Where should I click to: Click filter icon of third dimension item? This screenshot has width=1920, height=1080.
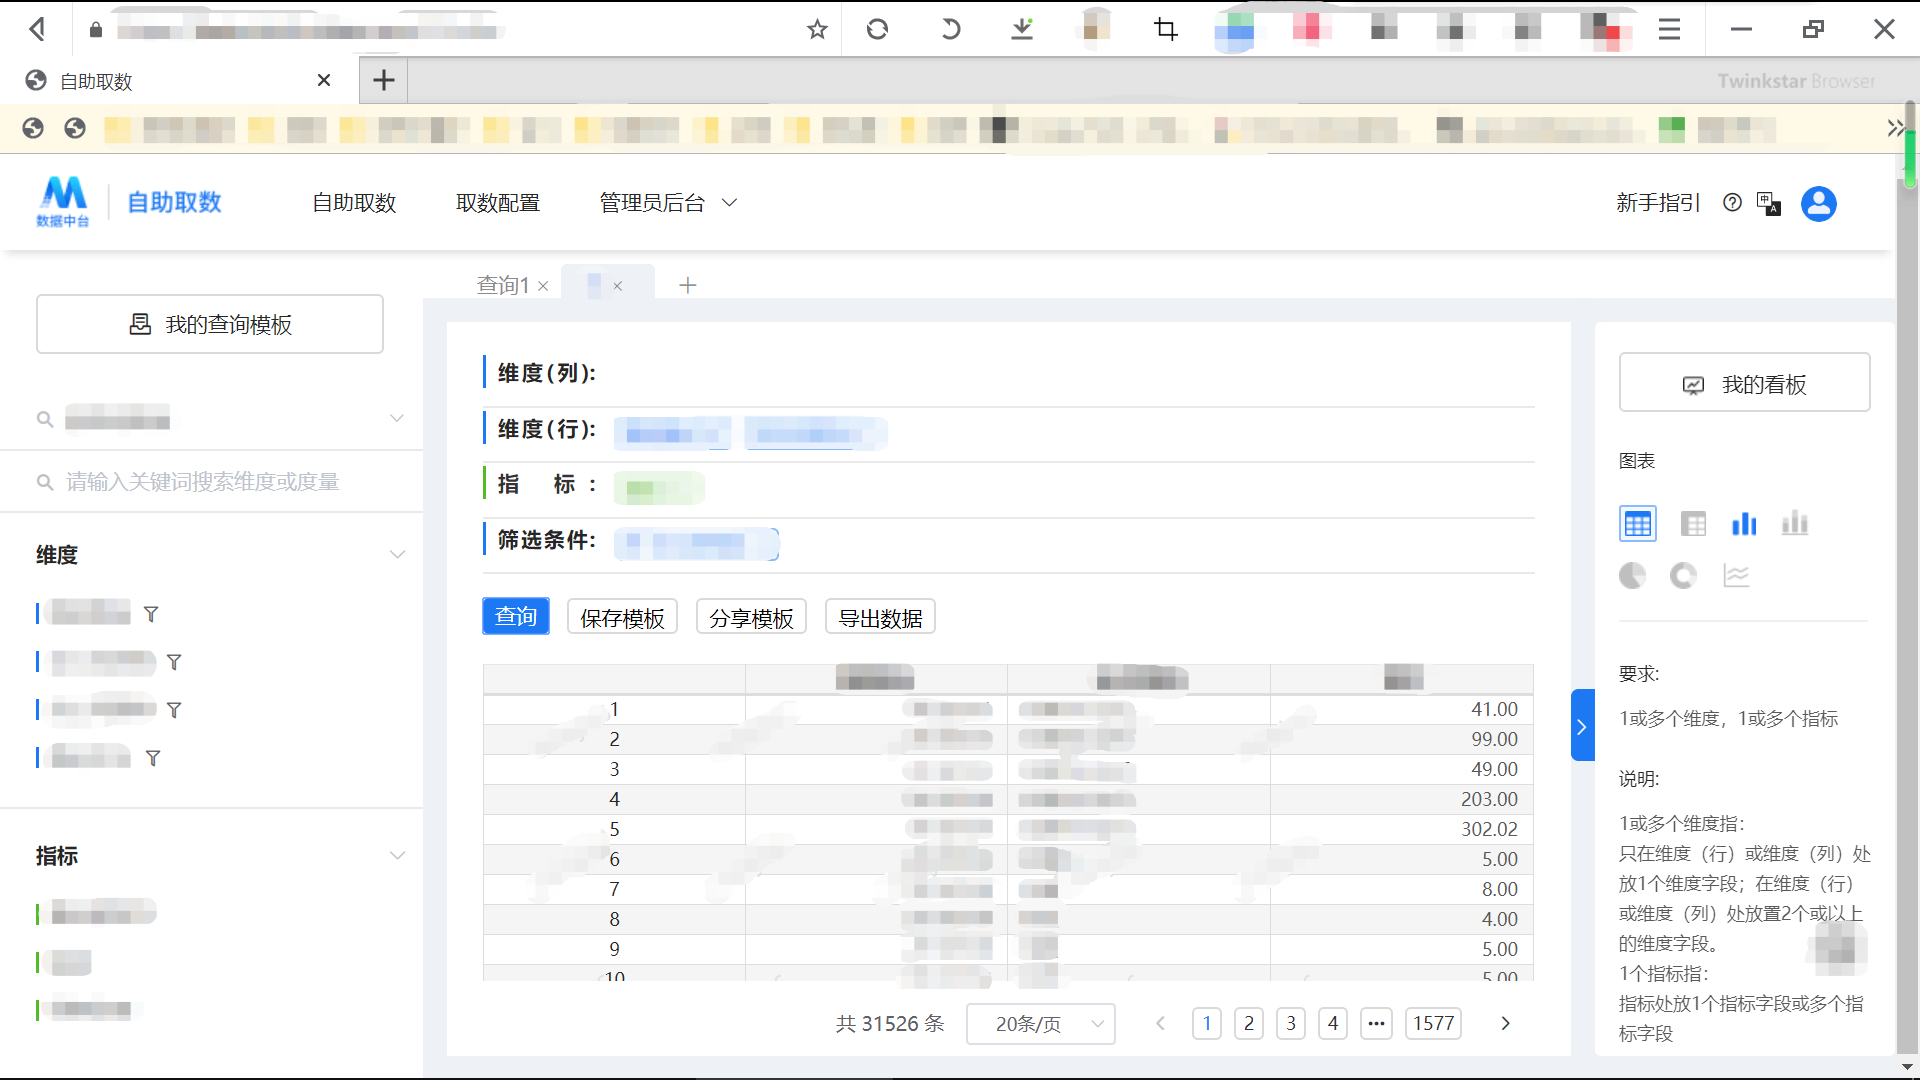[x=174, y=710]
